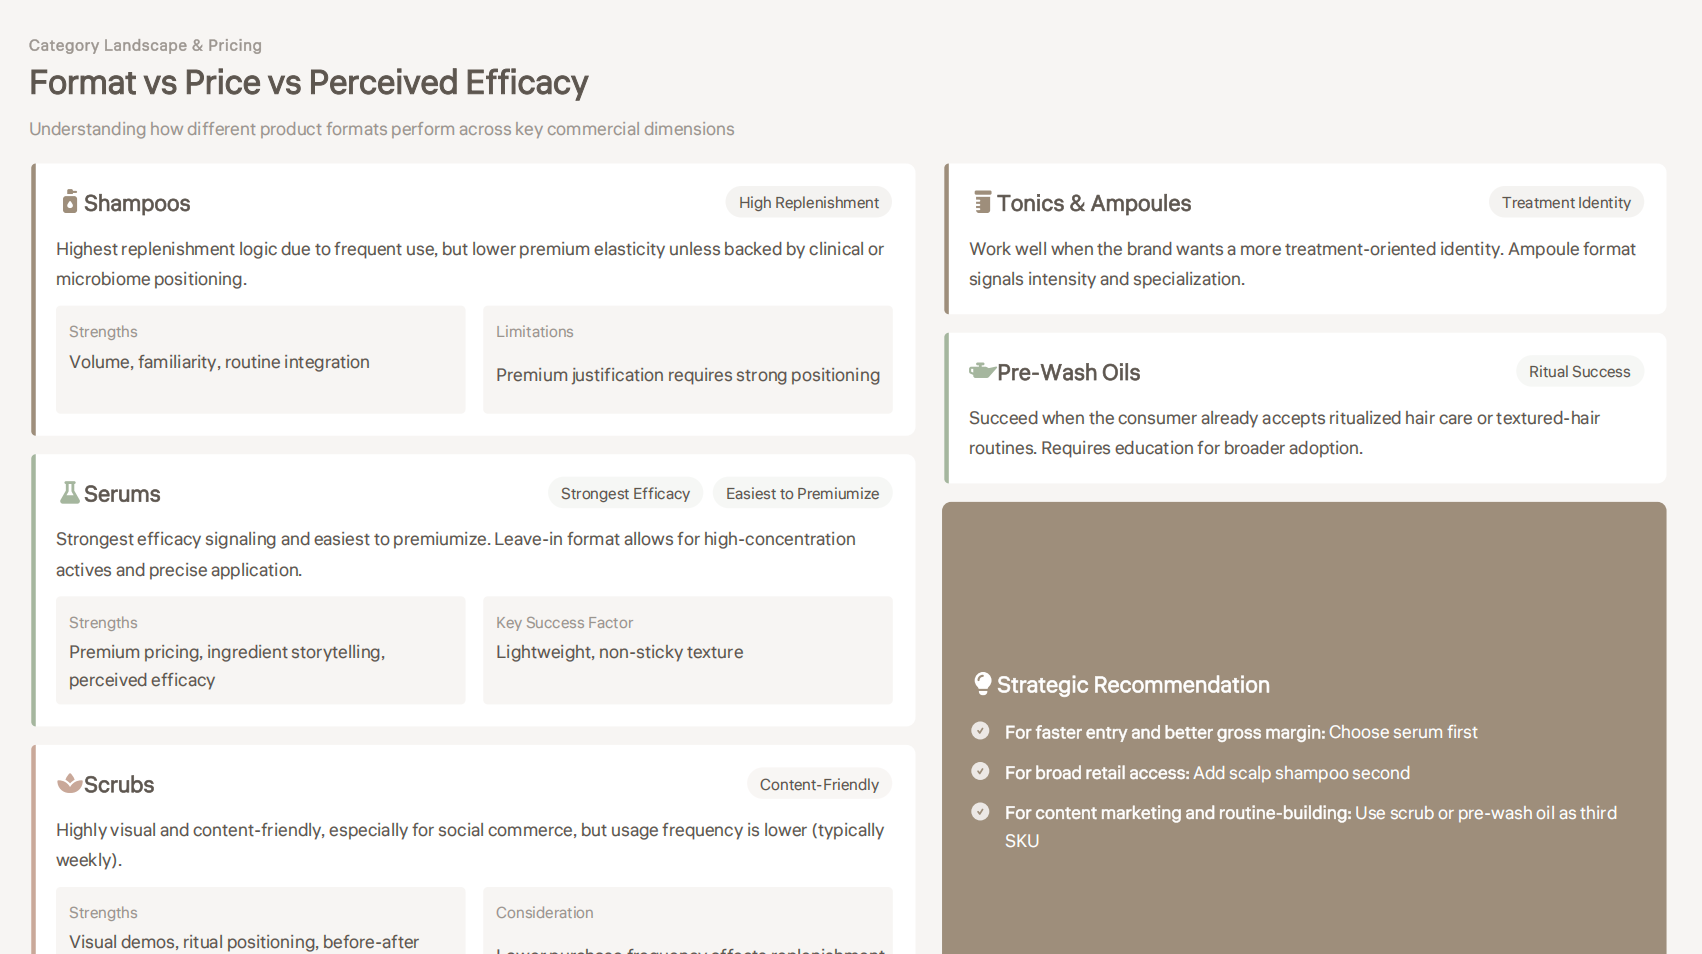Click the Content-Friendly tag
Screen dimensions: 1702x954
coord(819,784)
